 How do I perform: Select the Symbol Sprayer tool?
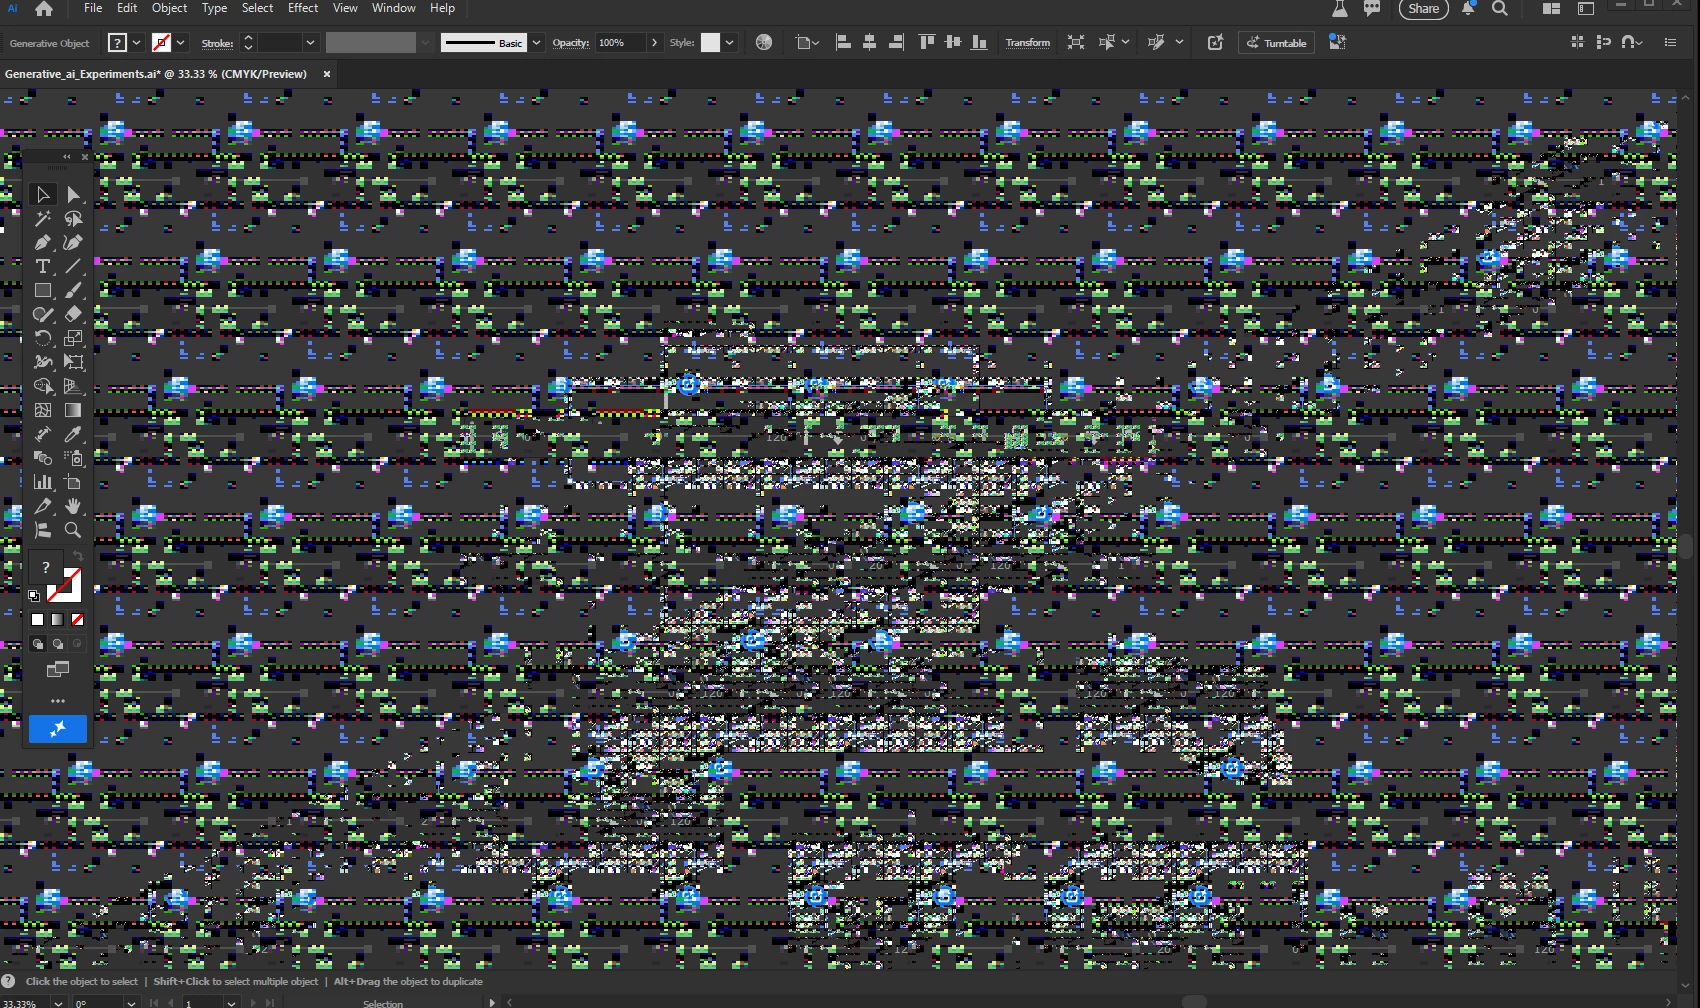73,458
